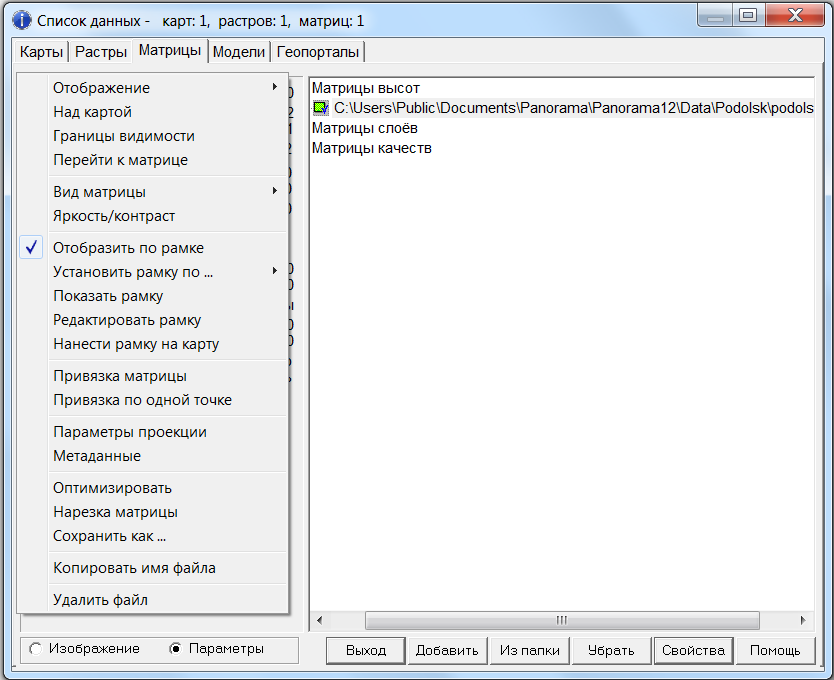Click the horizontal scrollbar right arrow

806,620
